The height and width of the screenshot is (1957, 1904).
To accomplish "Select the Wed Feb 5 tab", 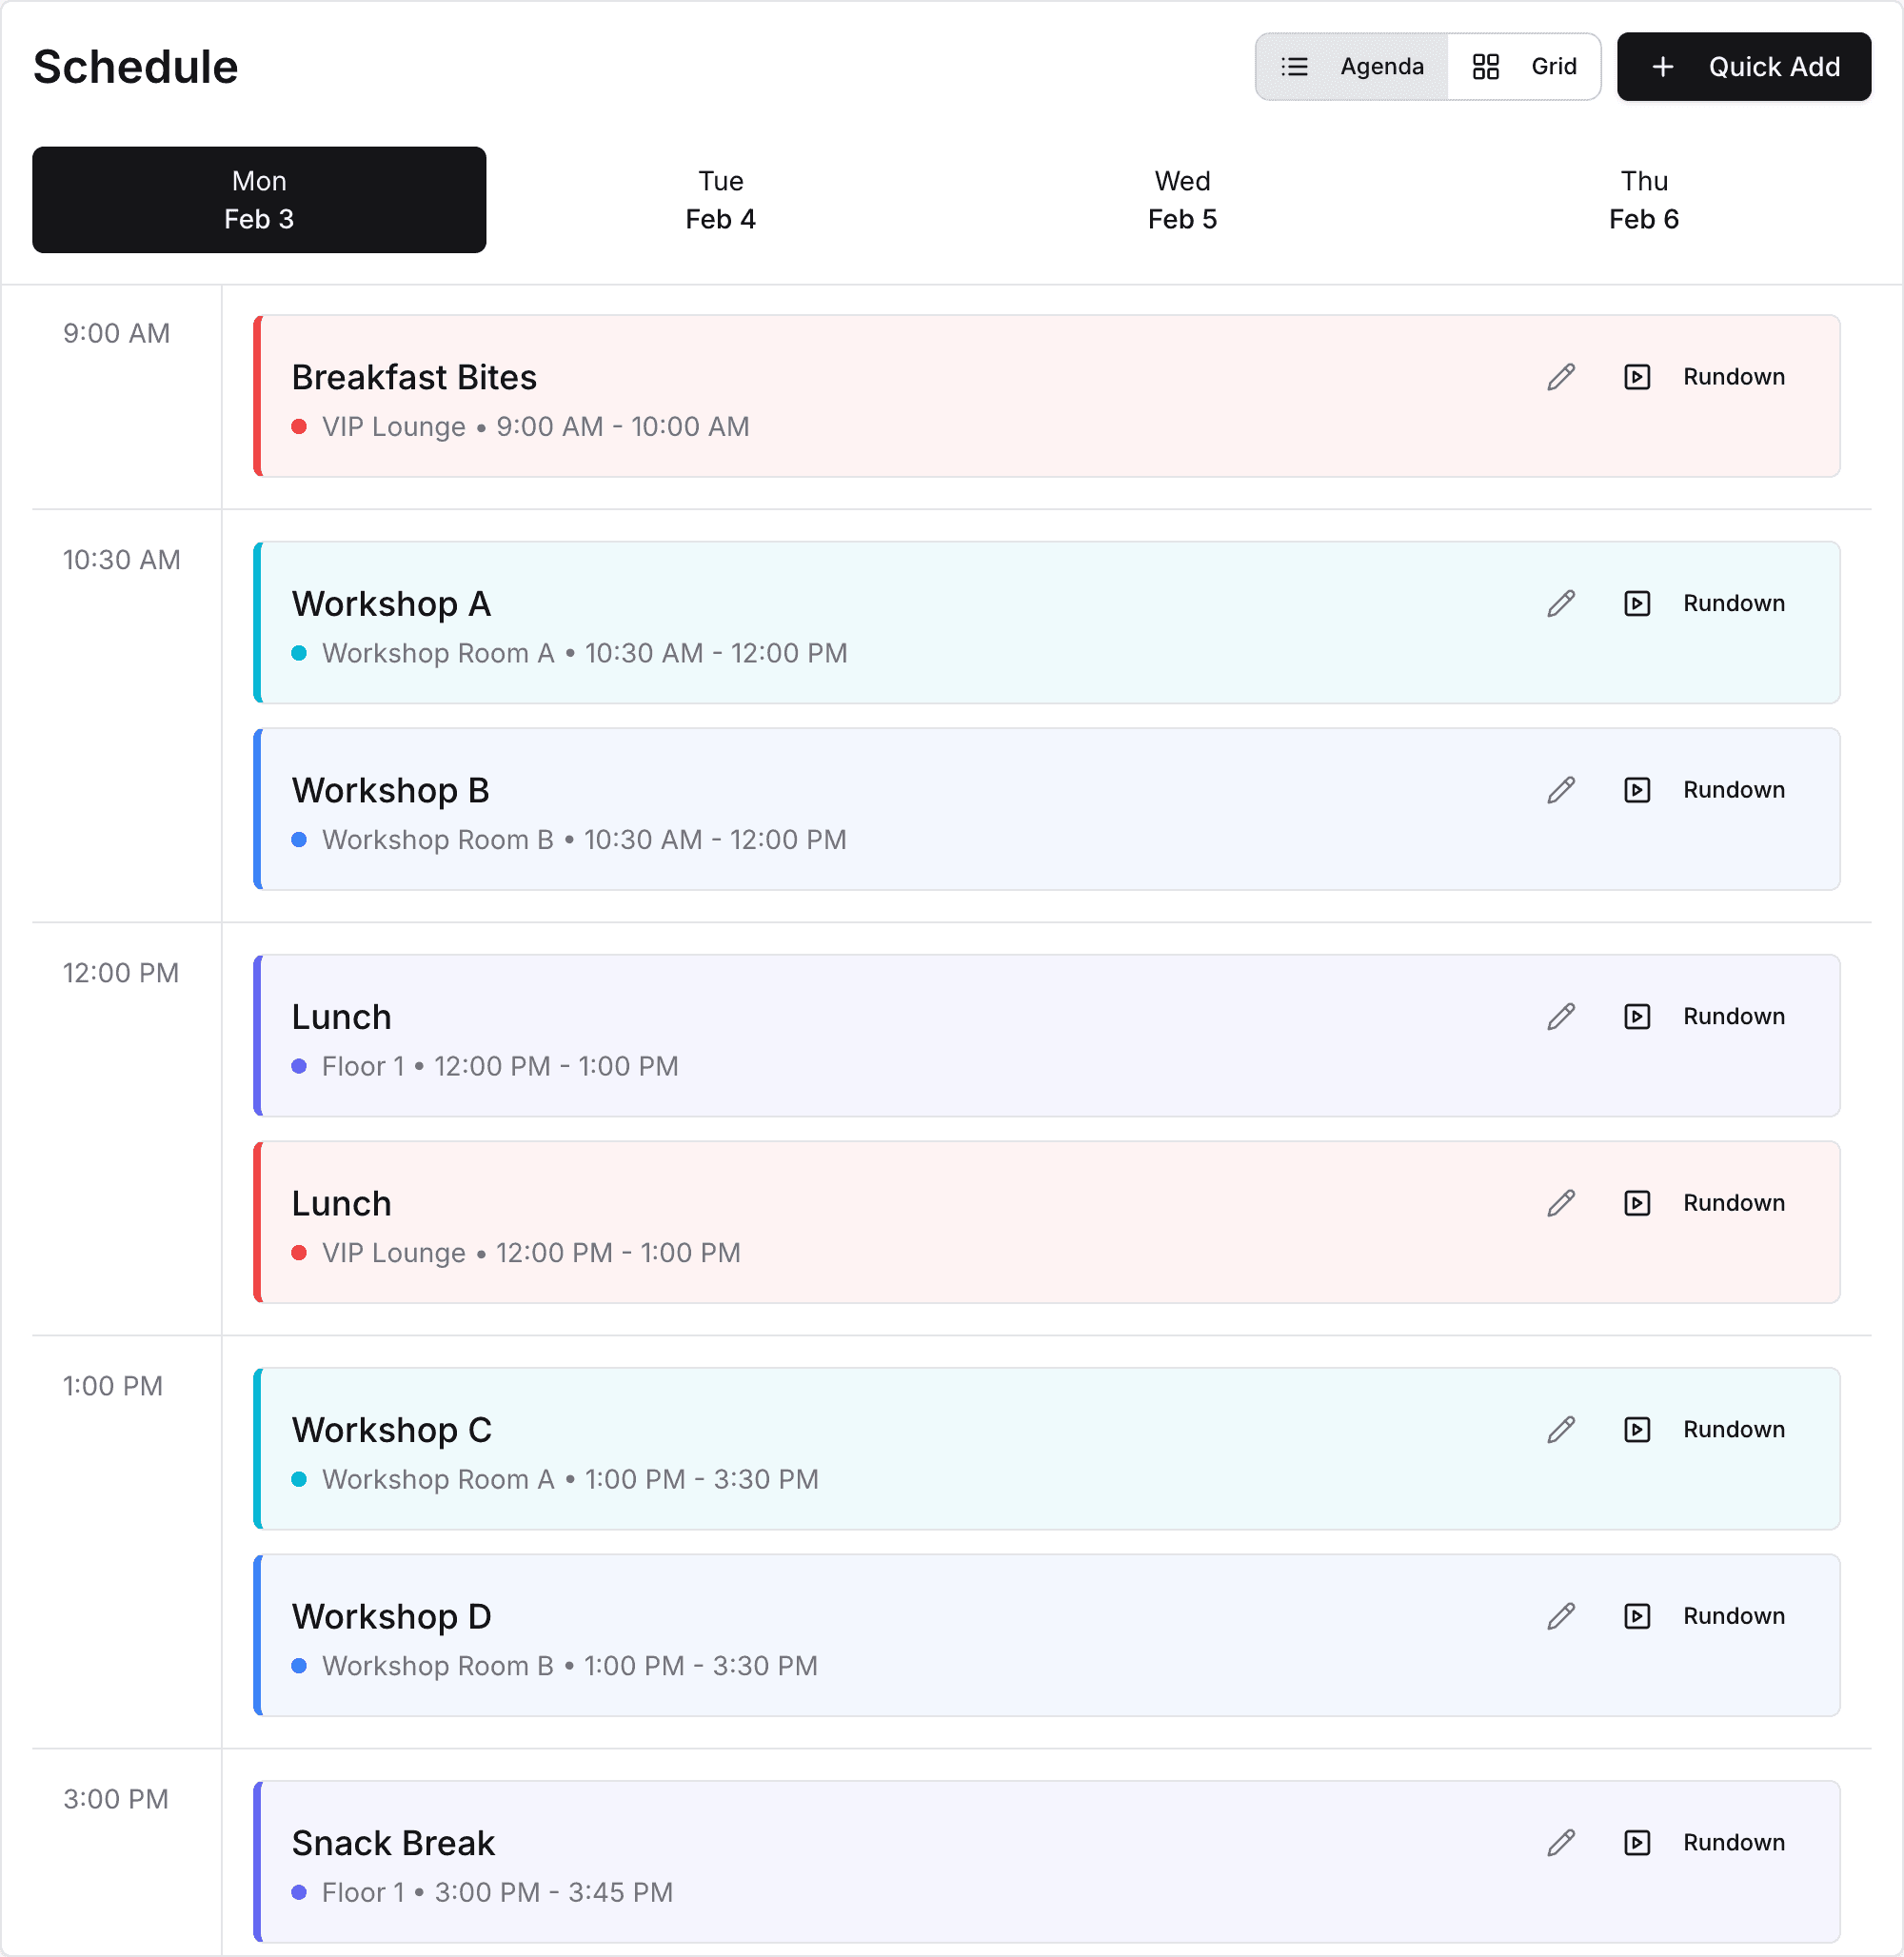I will (1182, 200).
